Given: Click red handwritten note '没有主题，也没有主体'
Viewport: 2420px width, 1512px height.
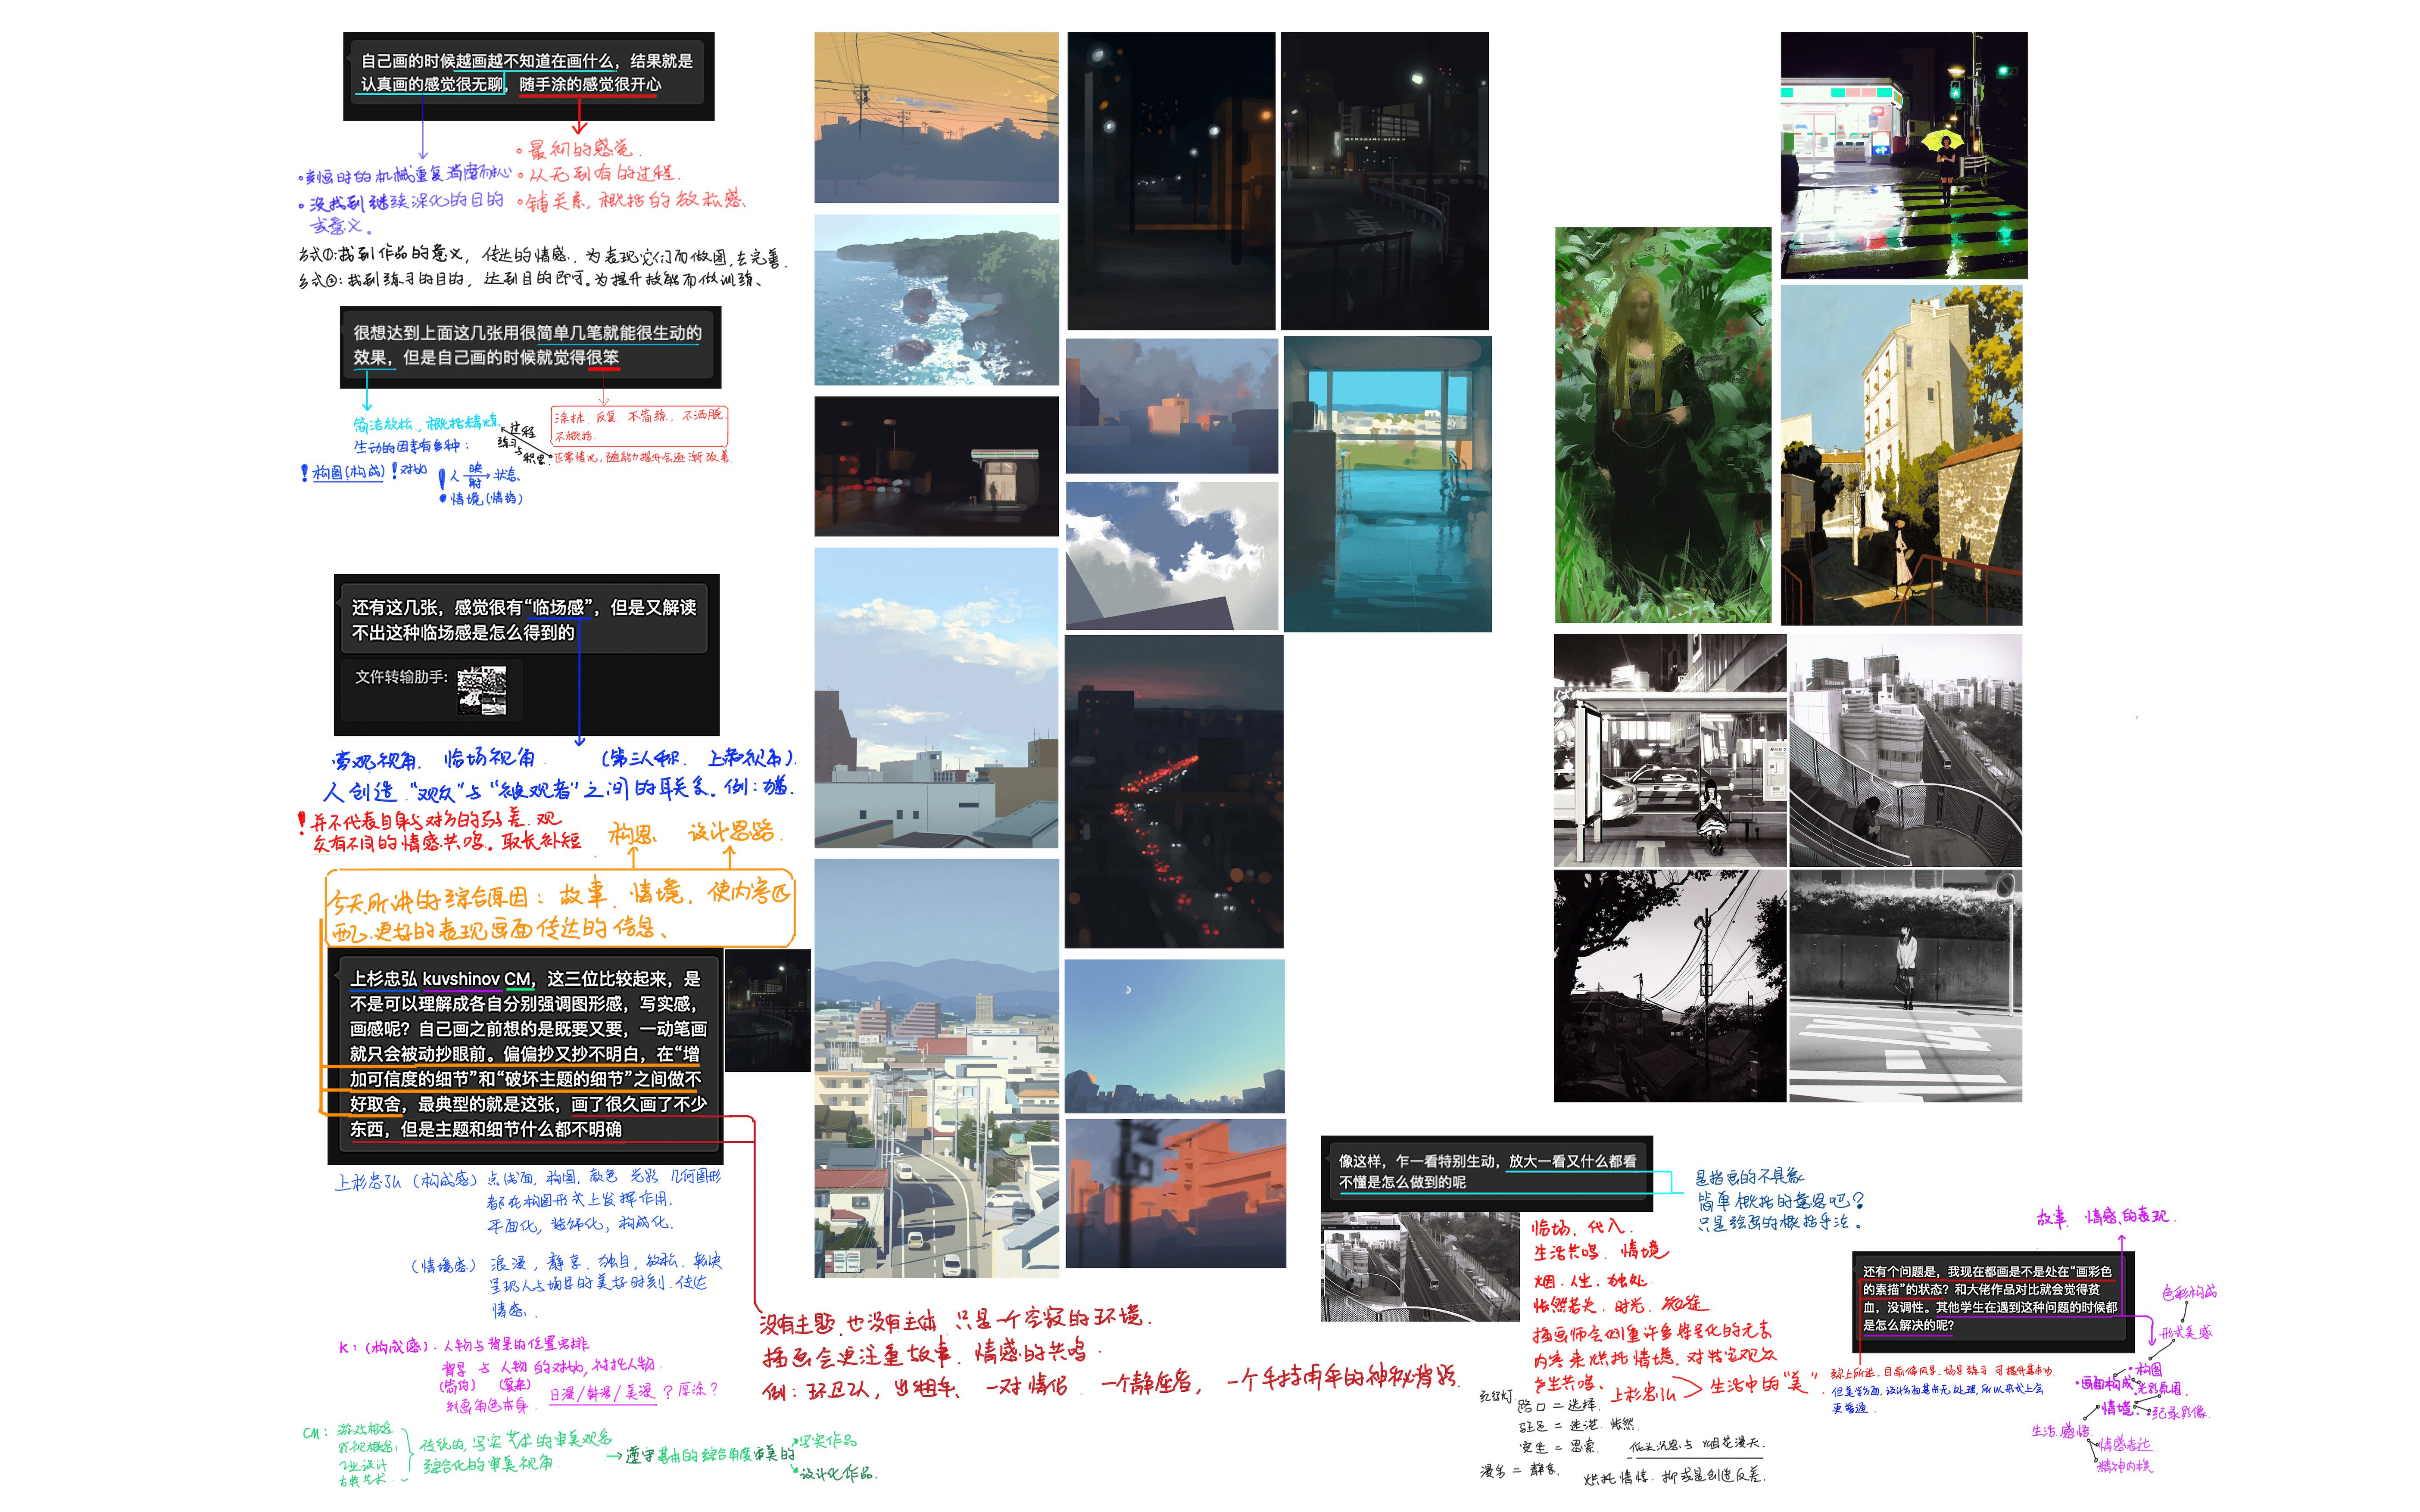Looking at the screenshot, I should click(x=848, y=1322).
